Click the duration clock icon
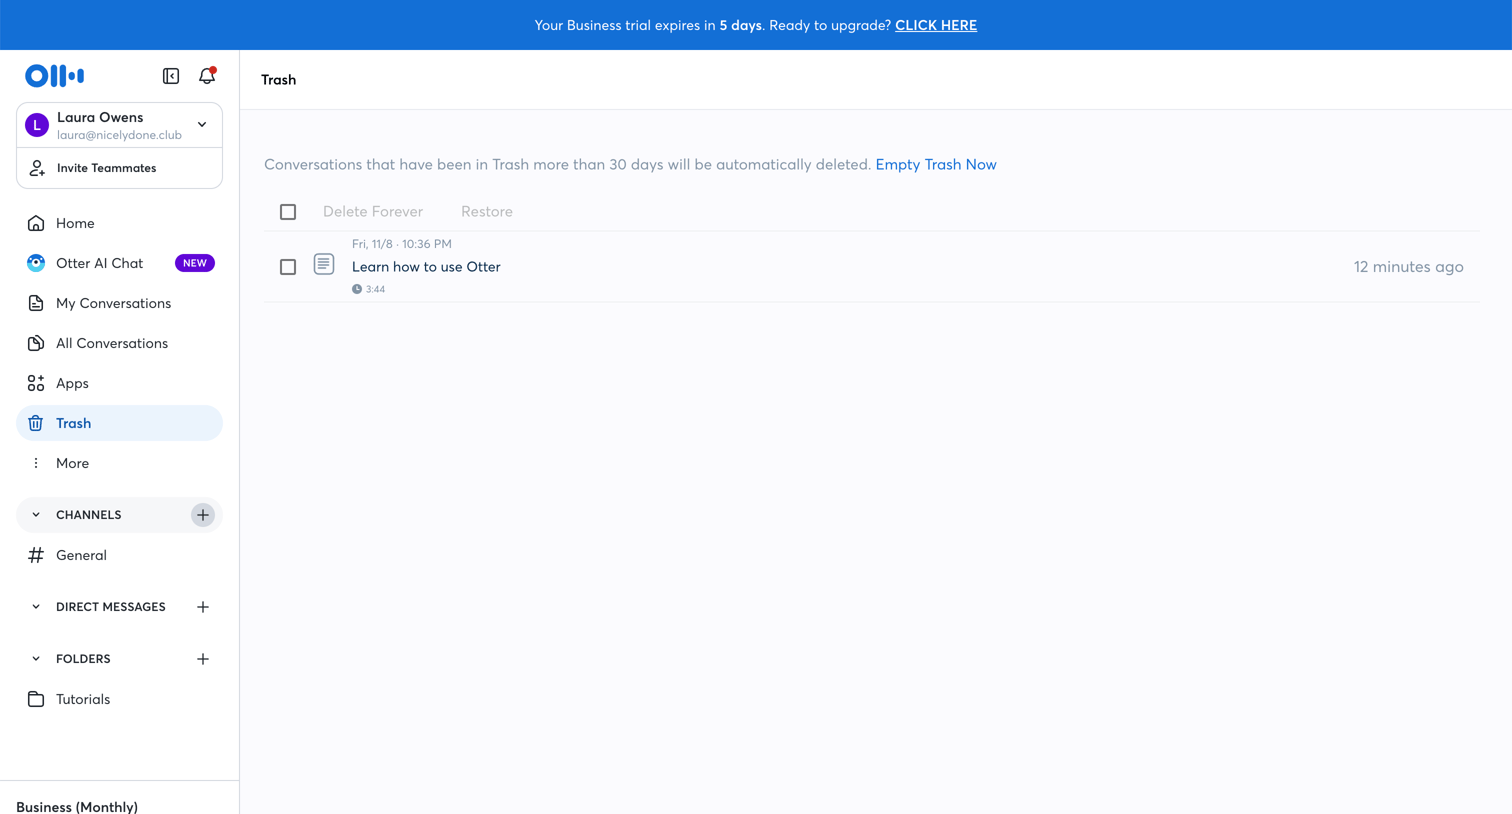 pos(357,289)
